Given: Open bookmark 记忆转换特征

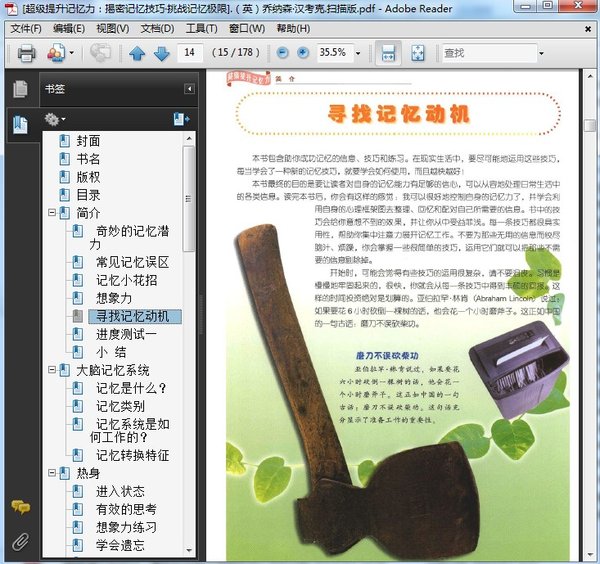Looking at the screenshot, I should pyautogui.click(x=132, y=455).
